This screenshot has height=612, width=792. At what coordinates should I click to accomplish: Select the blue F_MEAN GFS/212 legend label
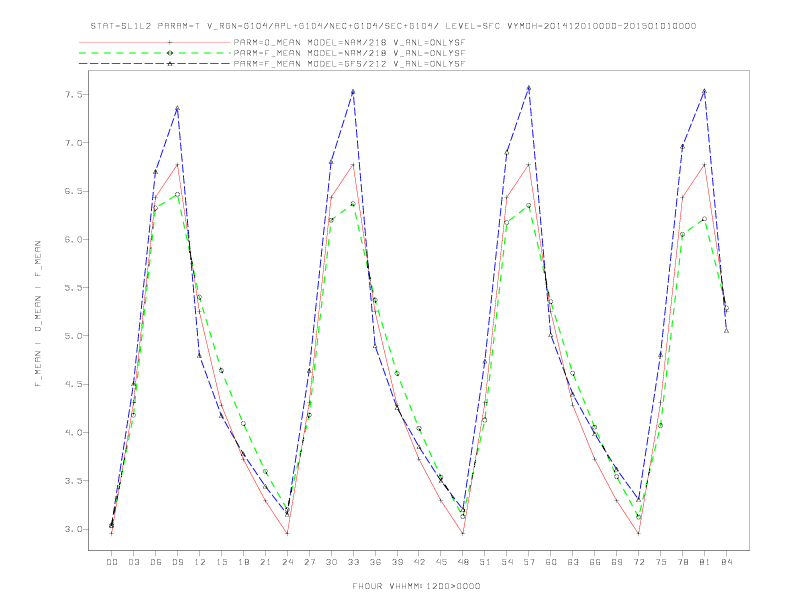point(349,64)
